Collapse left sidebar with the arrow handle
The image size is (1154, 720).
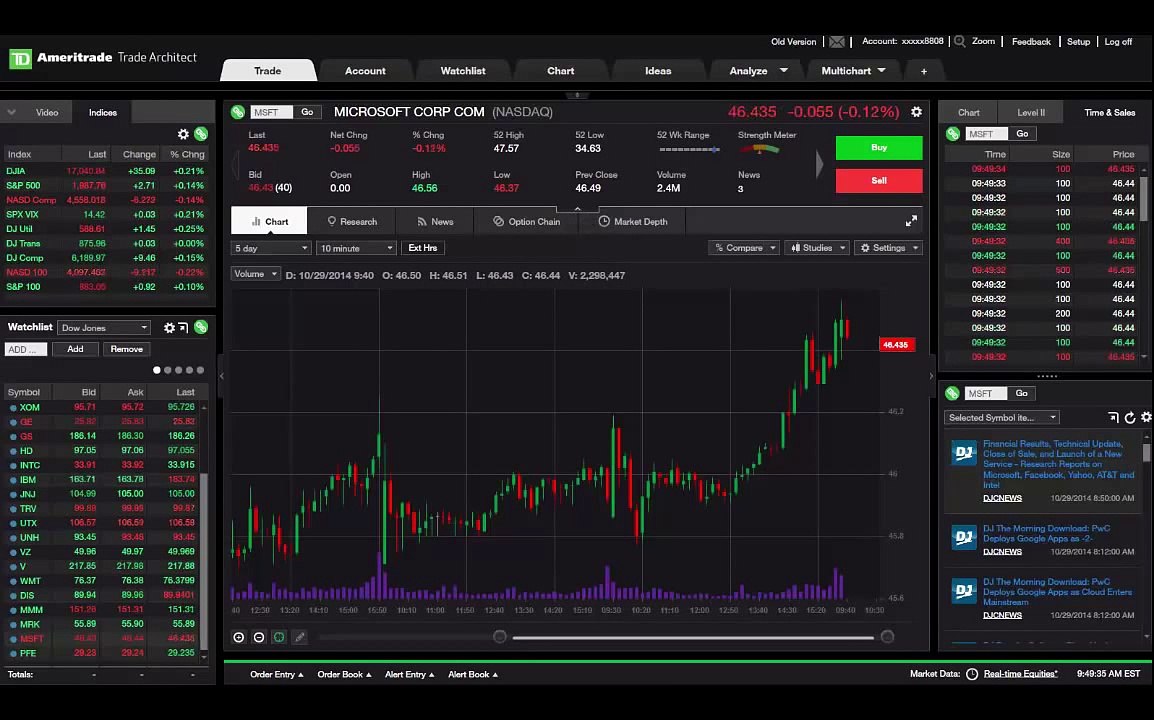pos(222,376)
